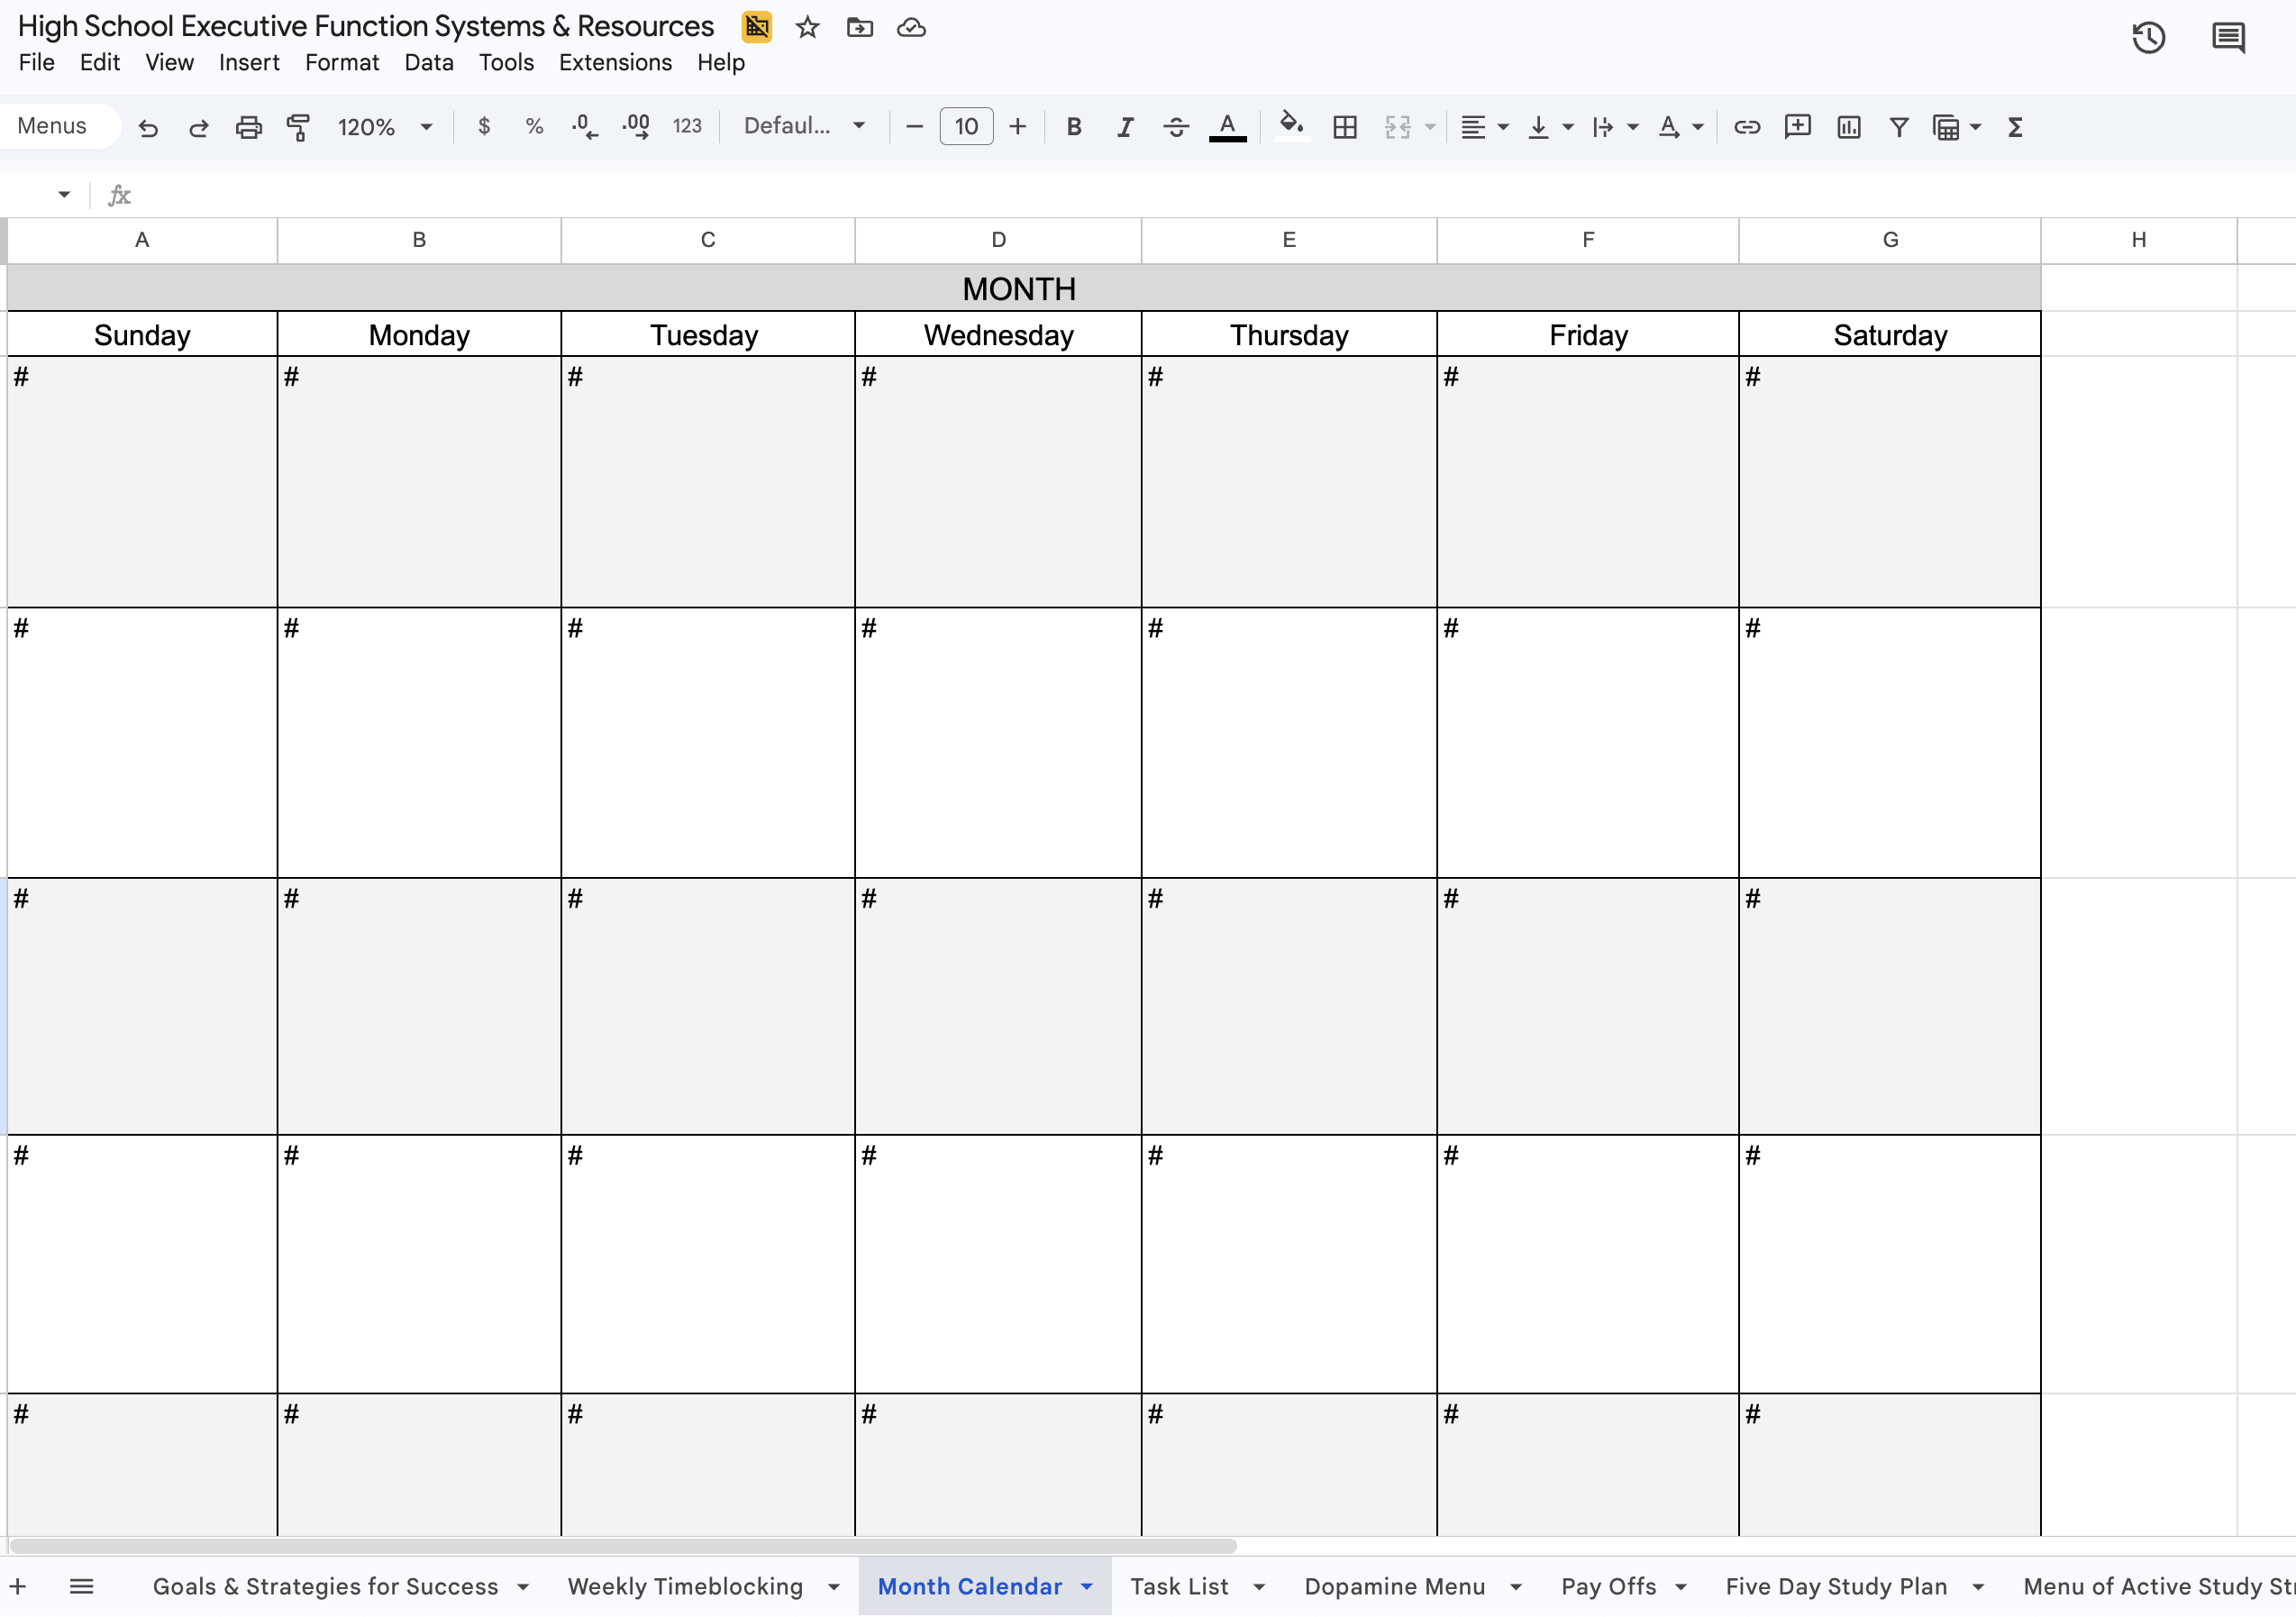Open the Default font dropdown
Viewport: 2296px width, 1617px height.
click(803, 126)
